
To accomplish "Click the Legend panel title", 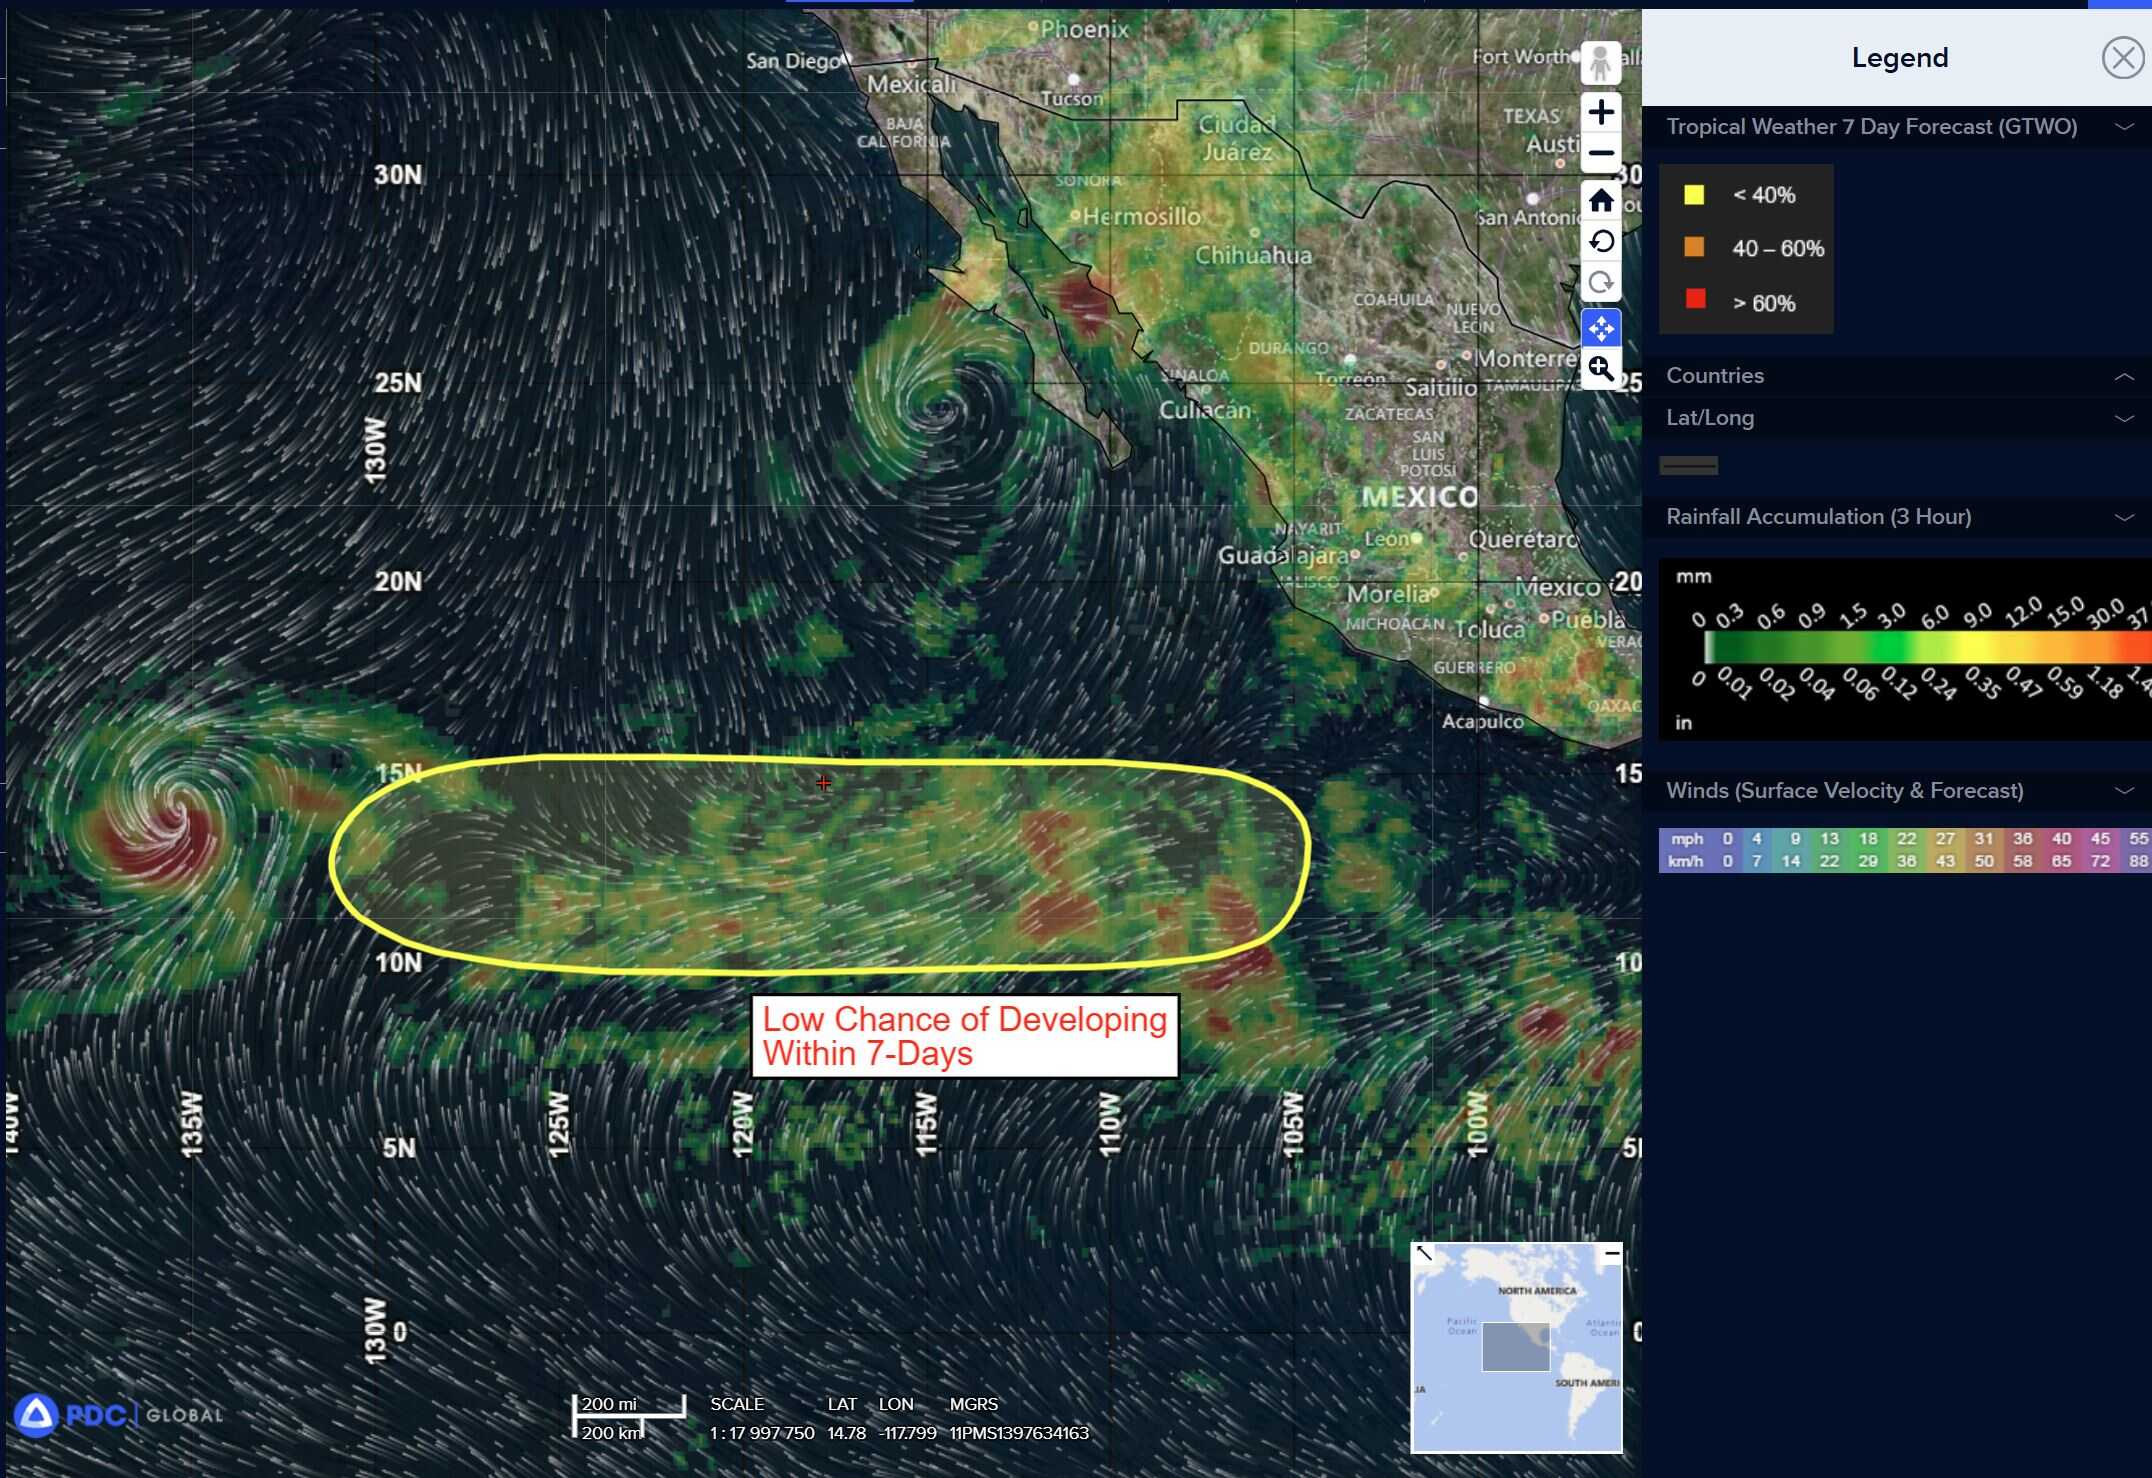I will point(1900,58).
